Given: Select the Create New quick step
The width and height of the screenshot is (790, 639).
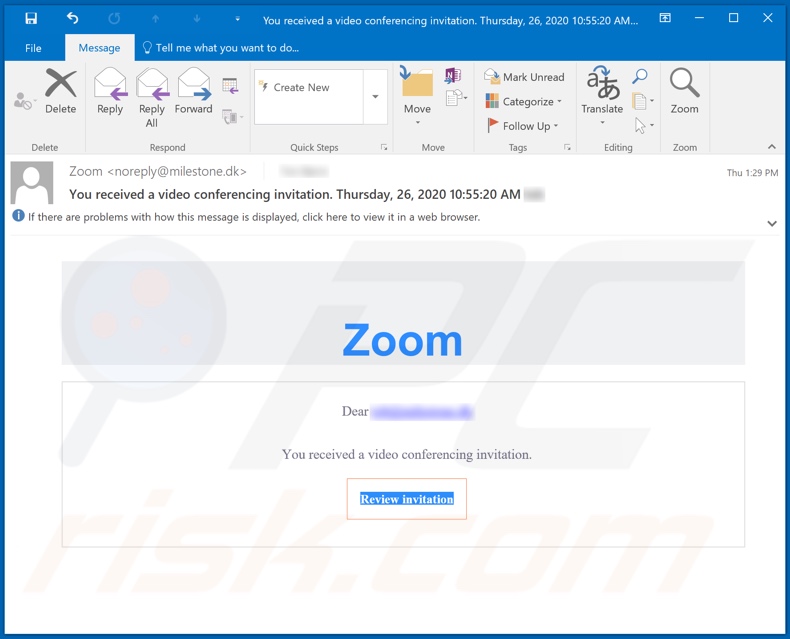Looking at the screenshot, I should (x=308, y=87).
